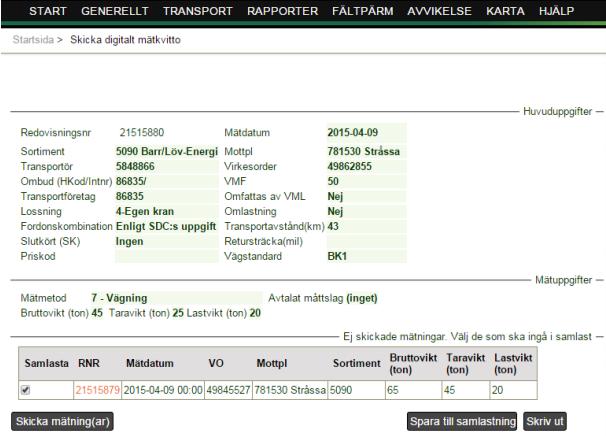Open the FÄLTPÄRM menu

[363, 11]
